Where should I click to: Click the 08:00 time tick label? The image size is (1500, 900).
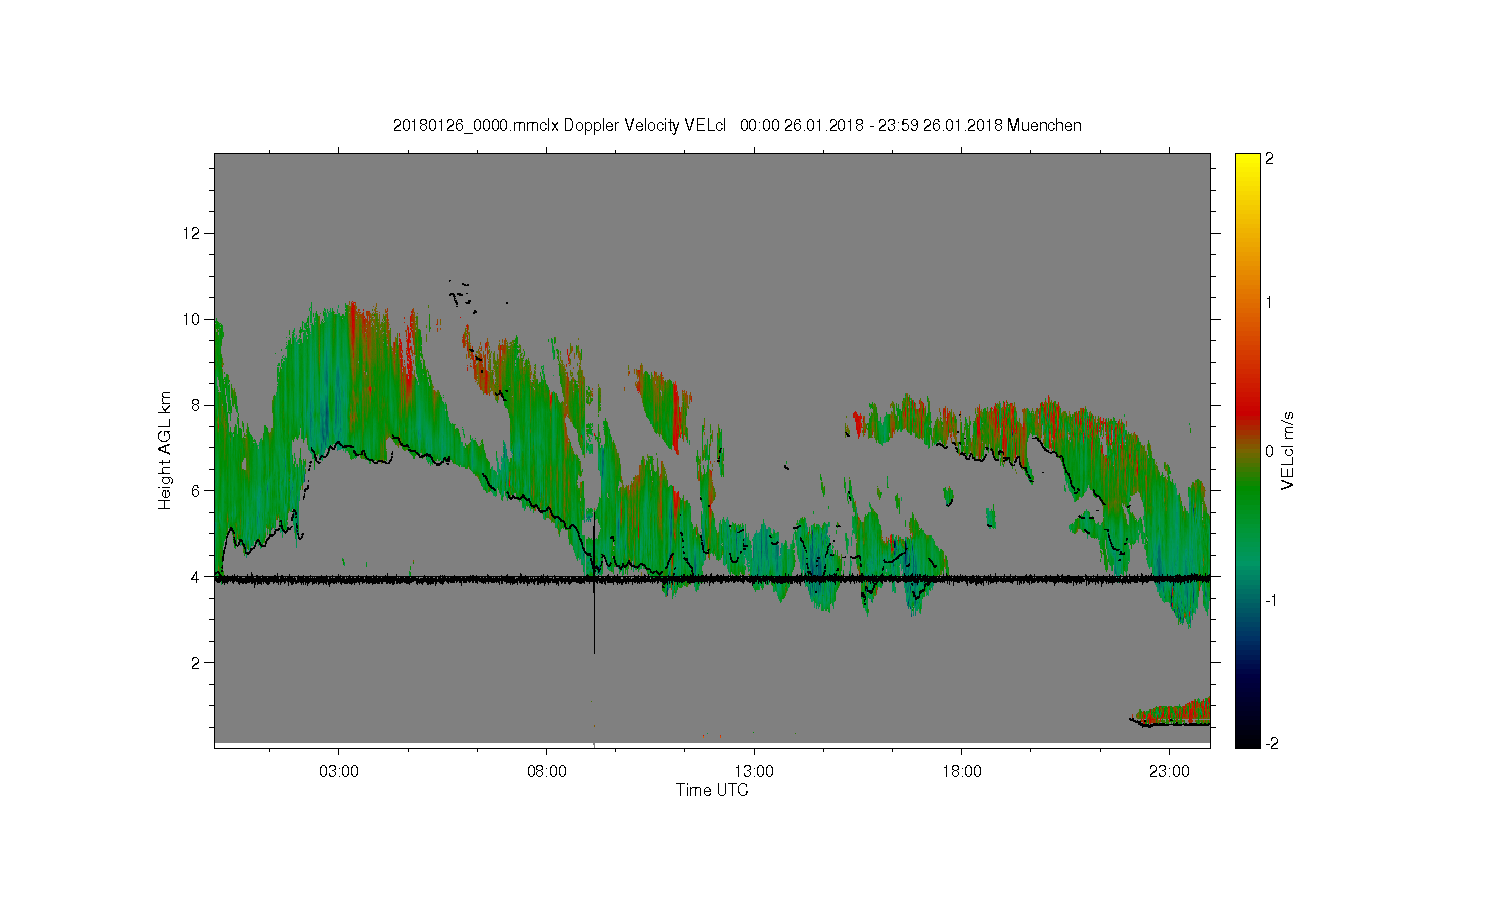[547, 772]
